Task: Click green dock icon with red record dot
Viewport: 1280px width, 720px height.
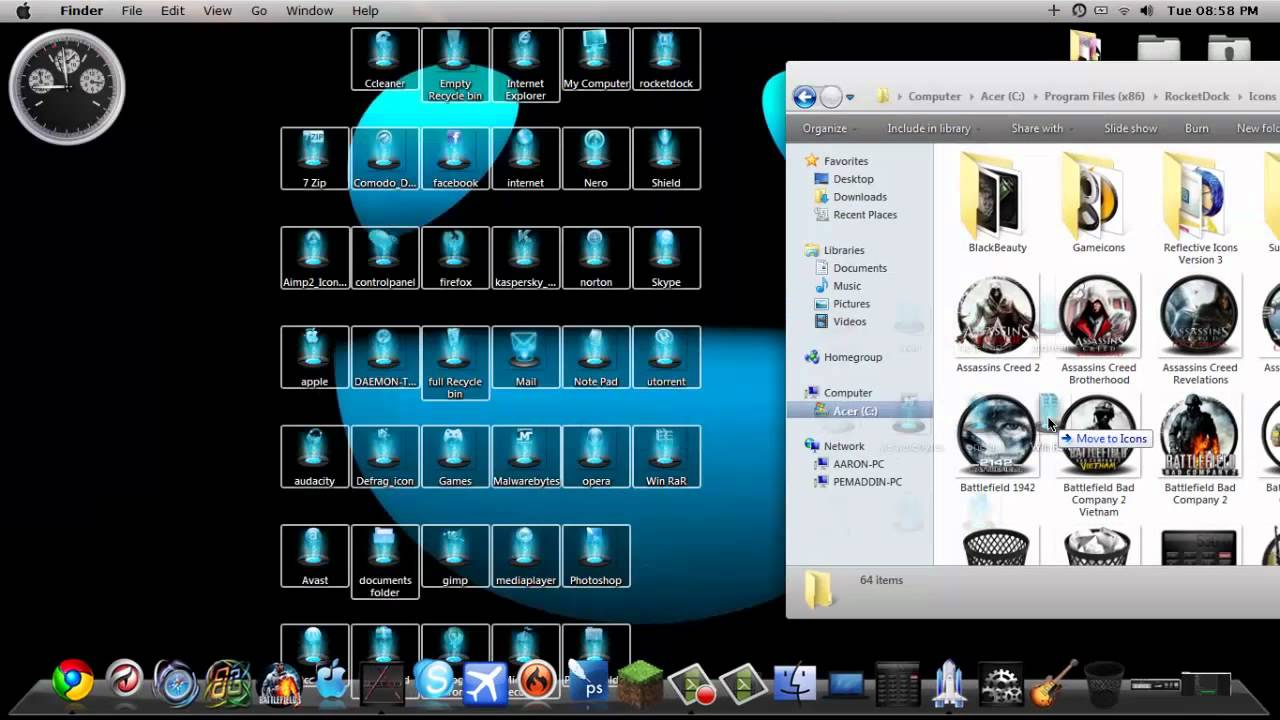Action: [692, 684]
